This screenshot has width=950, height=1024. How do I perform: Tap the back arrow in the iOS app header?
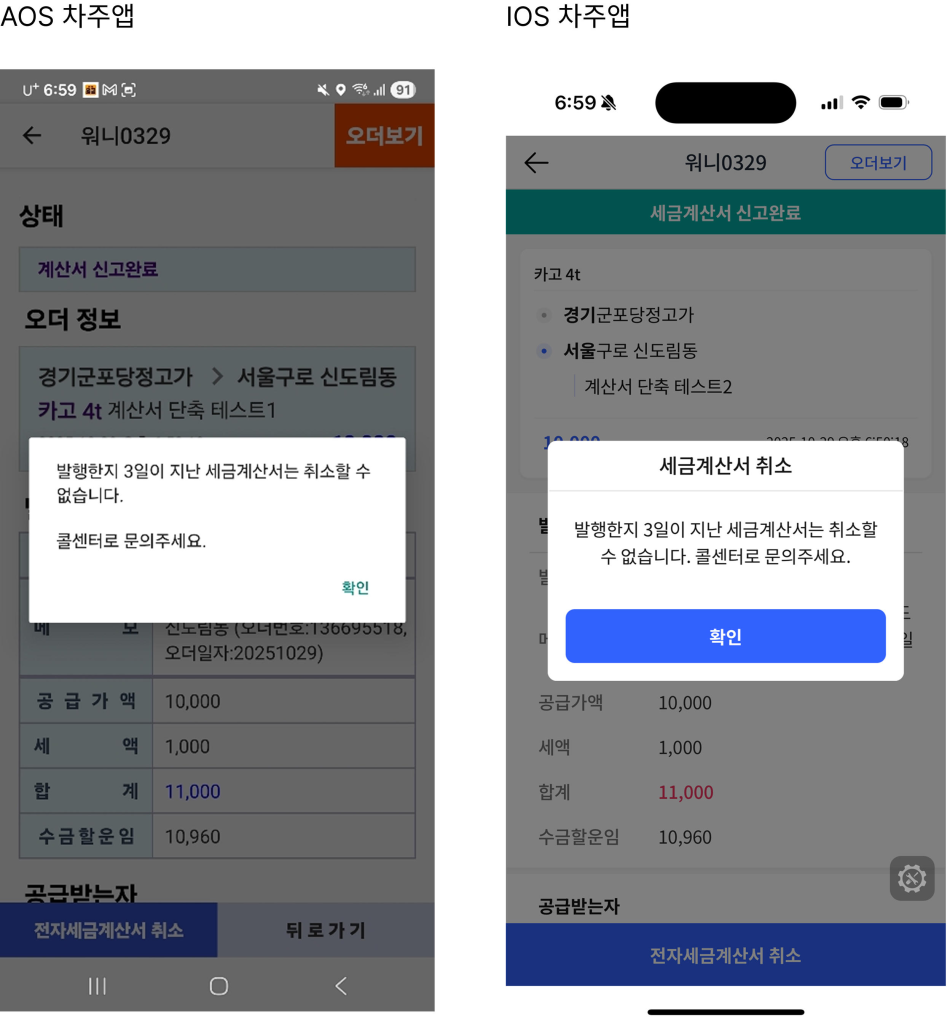pyautogui.click(x=536, y=162)
